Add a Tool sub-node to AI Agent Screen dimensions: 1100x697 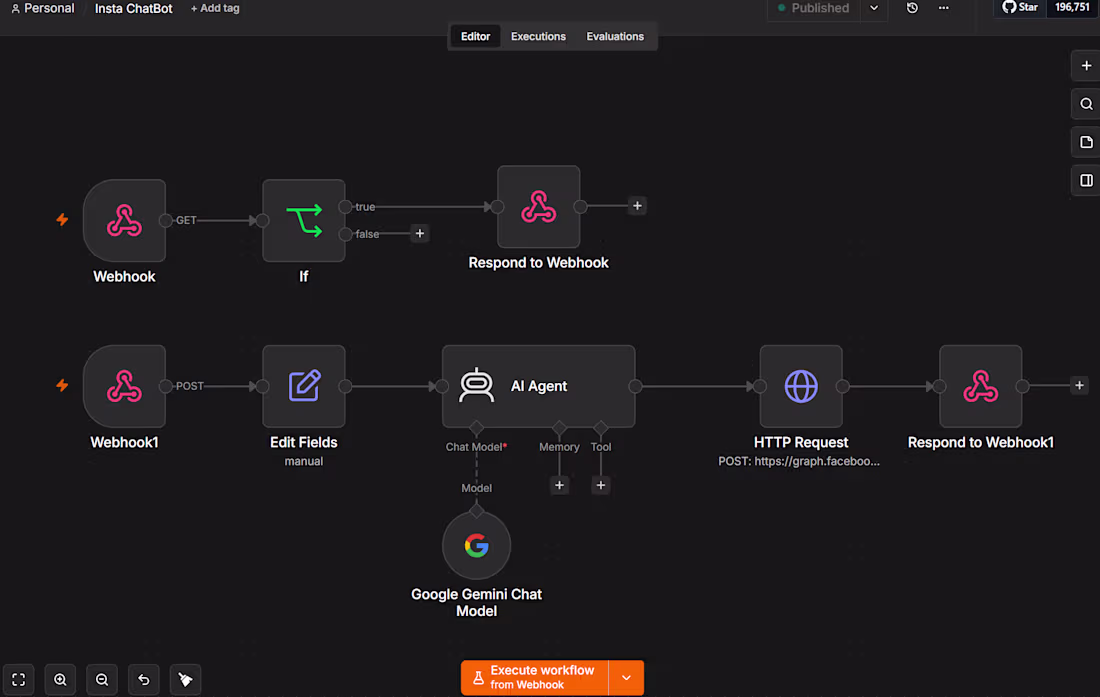(x=601, y=485)
